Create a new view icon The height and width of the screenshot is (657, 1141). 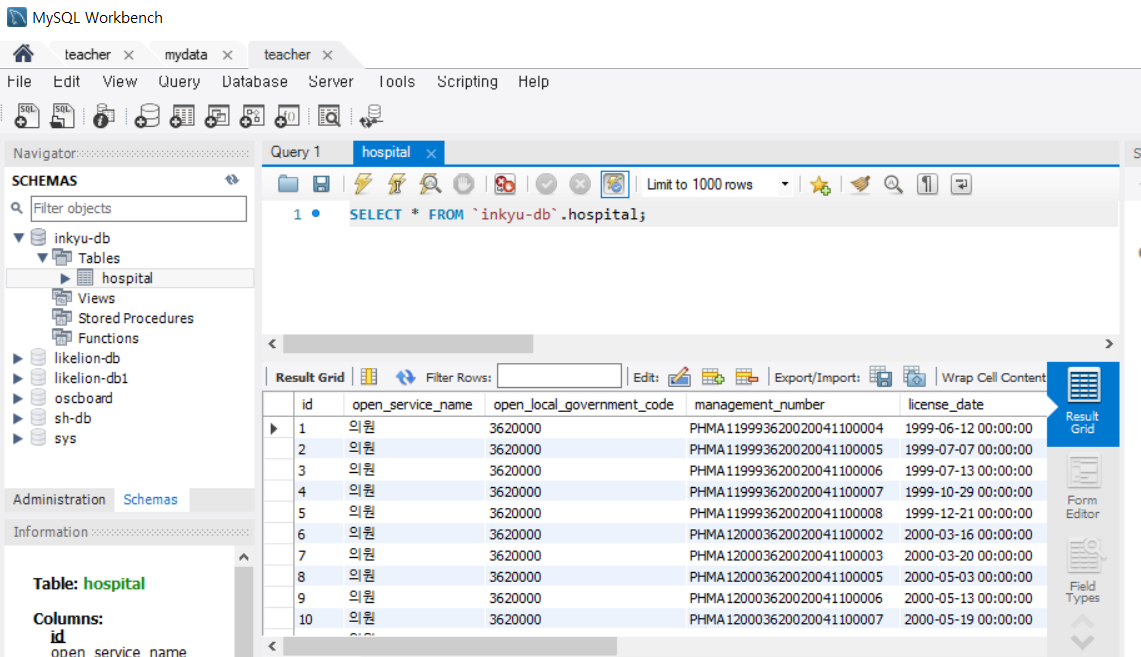point(217,116)
